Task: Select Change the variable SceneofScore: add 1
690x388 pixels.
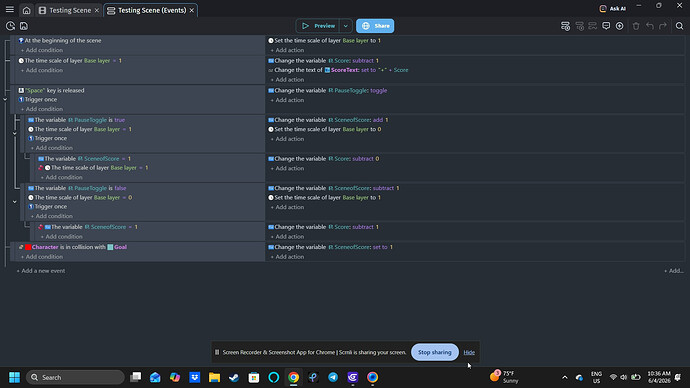Action: (x=328, y=120)
